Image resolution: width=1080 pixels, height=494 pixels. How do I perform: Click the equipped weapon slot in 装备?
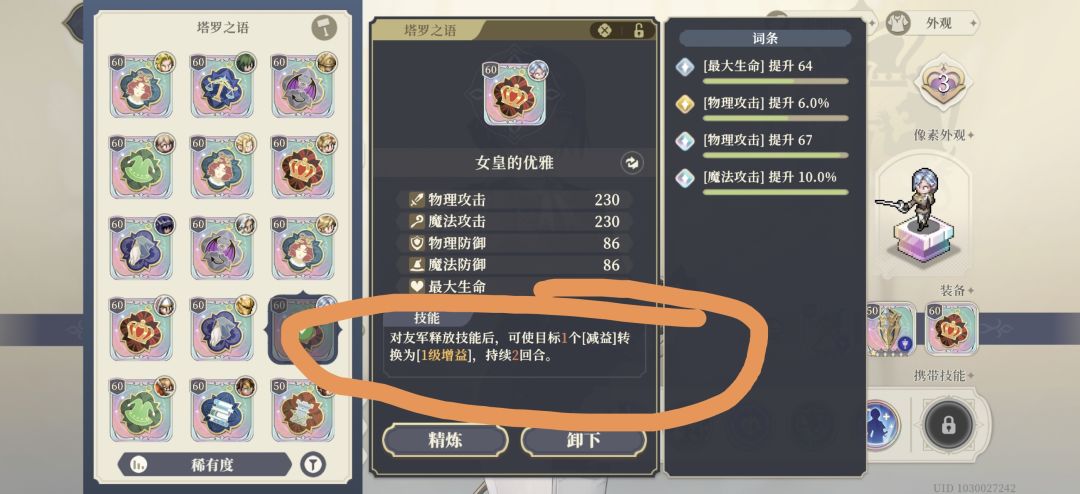tap(890, 329)
